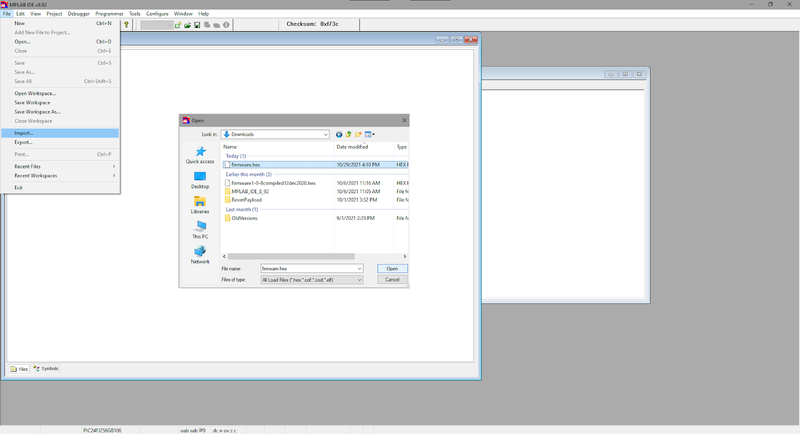Viewport: 800px width, 434px height.
Task: Click the Save Workspace disk toolbar icon
Action: coord(197,24)
